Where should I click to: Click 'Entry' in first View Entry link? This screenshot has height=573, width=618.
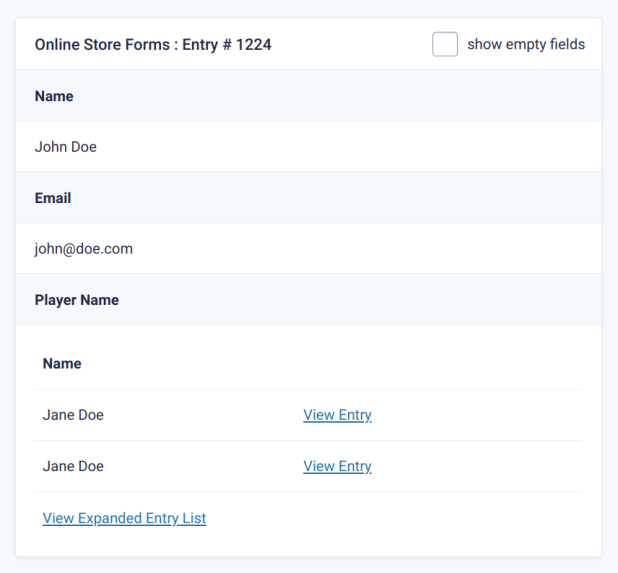point(355,415)
